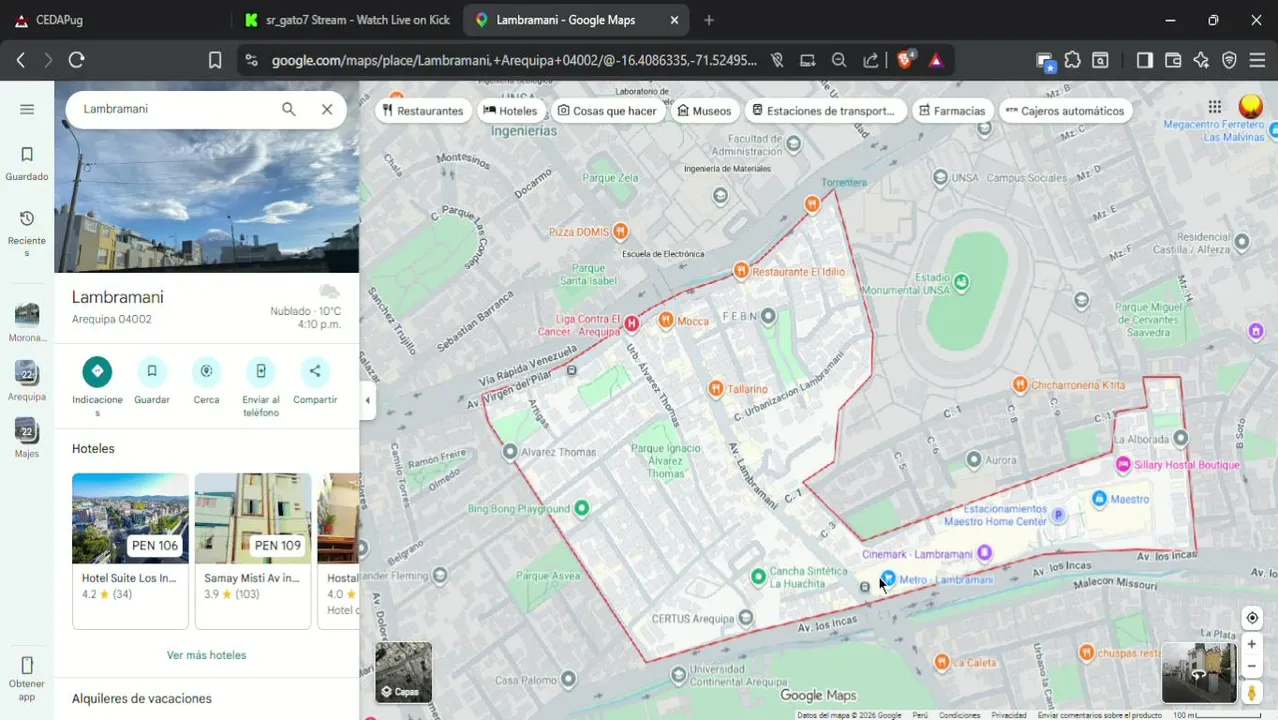
Task: Click the Obtener app phone icon
Action: click(27, 665)
